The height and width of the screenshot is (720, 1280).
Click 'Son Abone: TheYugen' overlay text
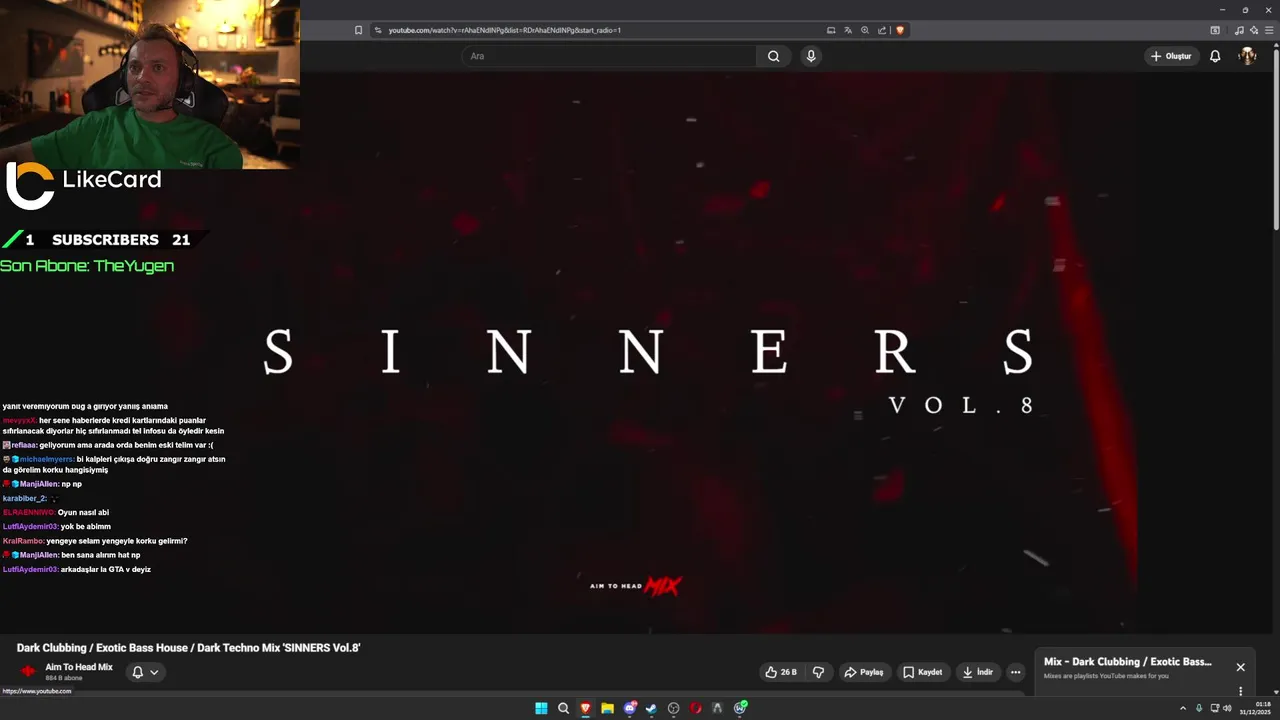pos(87,266)
